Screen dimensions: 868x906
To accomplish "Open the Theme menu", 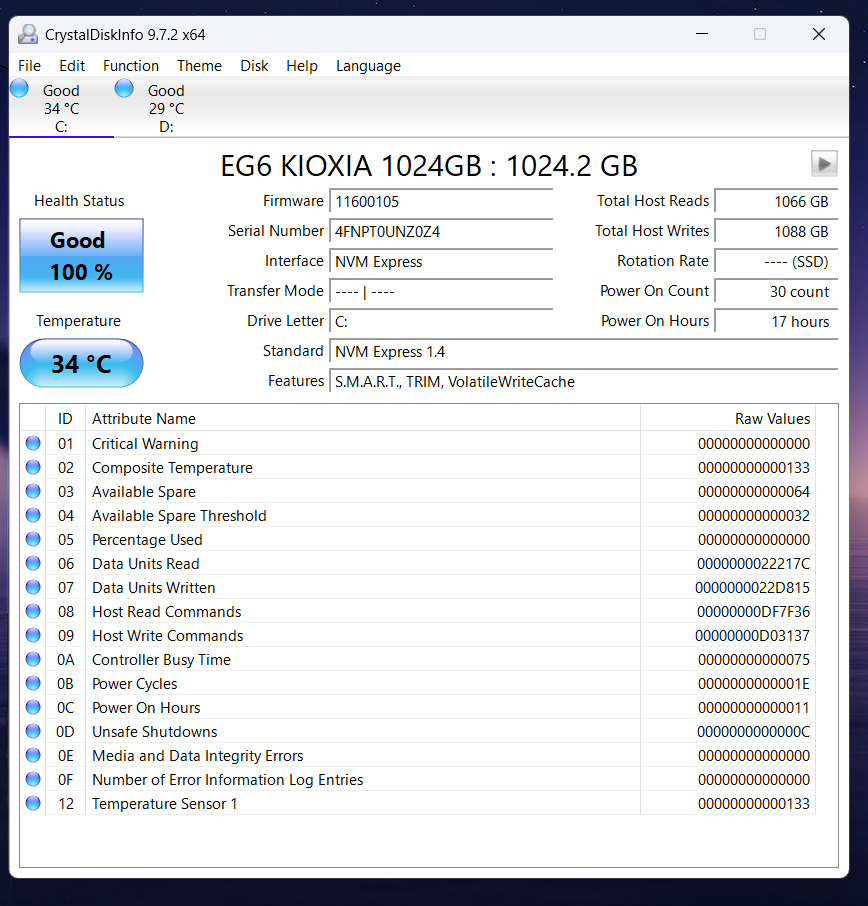I will [199, 66].
